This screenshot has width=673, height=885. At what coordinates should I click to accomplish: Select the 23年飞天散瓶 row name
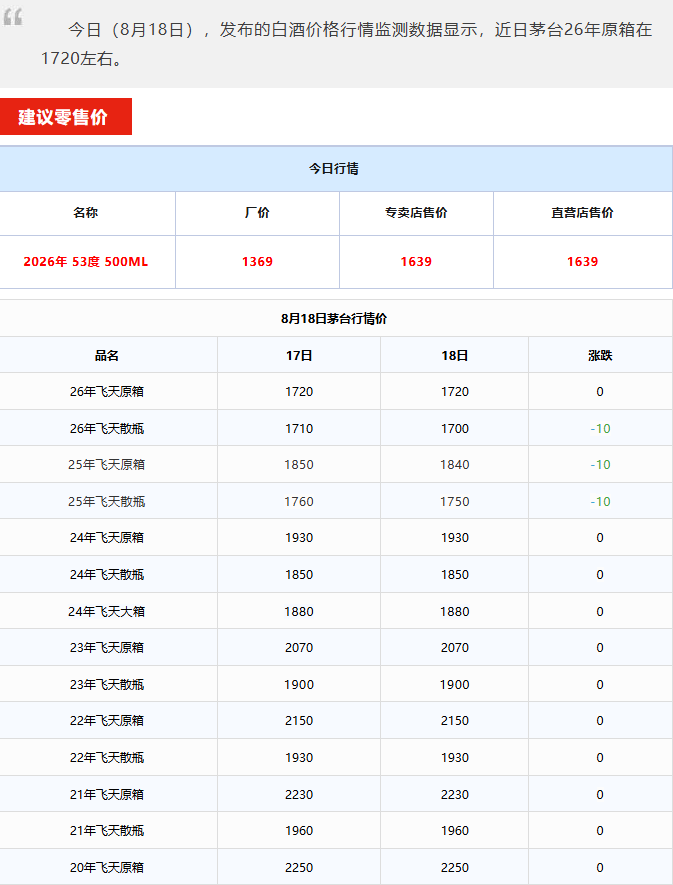coord(107,685)
